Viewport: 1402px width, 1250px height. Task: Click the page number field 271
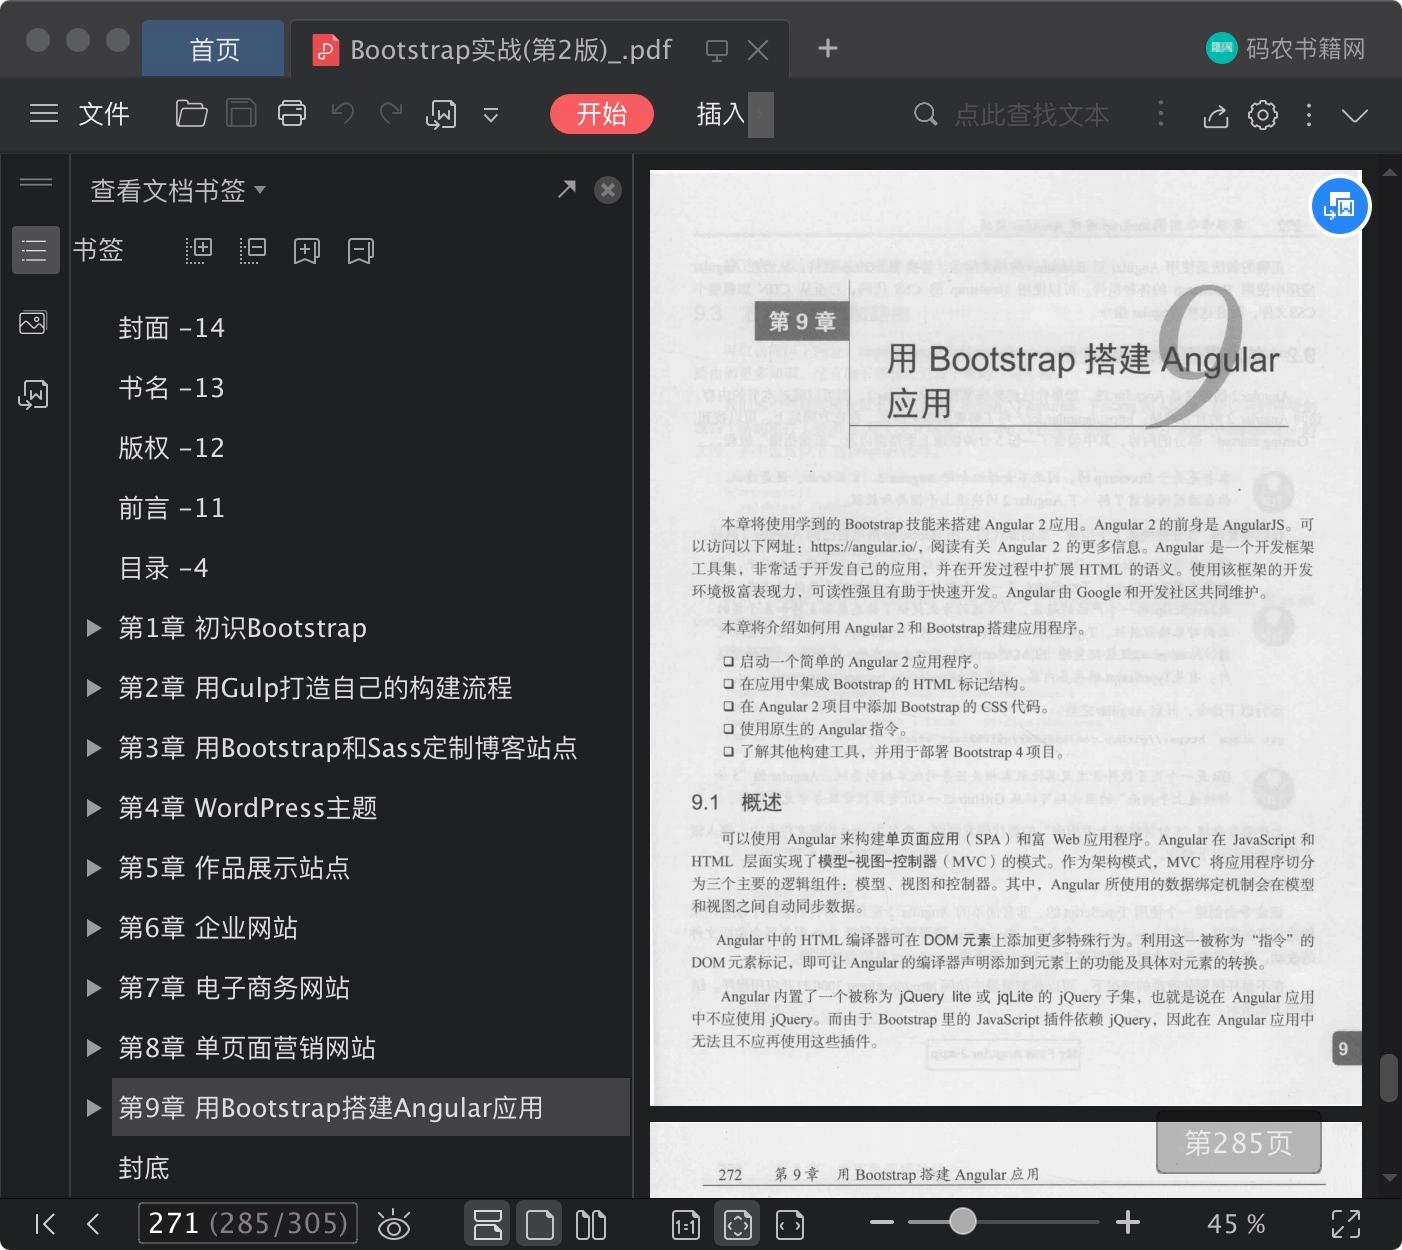pos(247,1223)
